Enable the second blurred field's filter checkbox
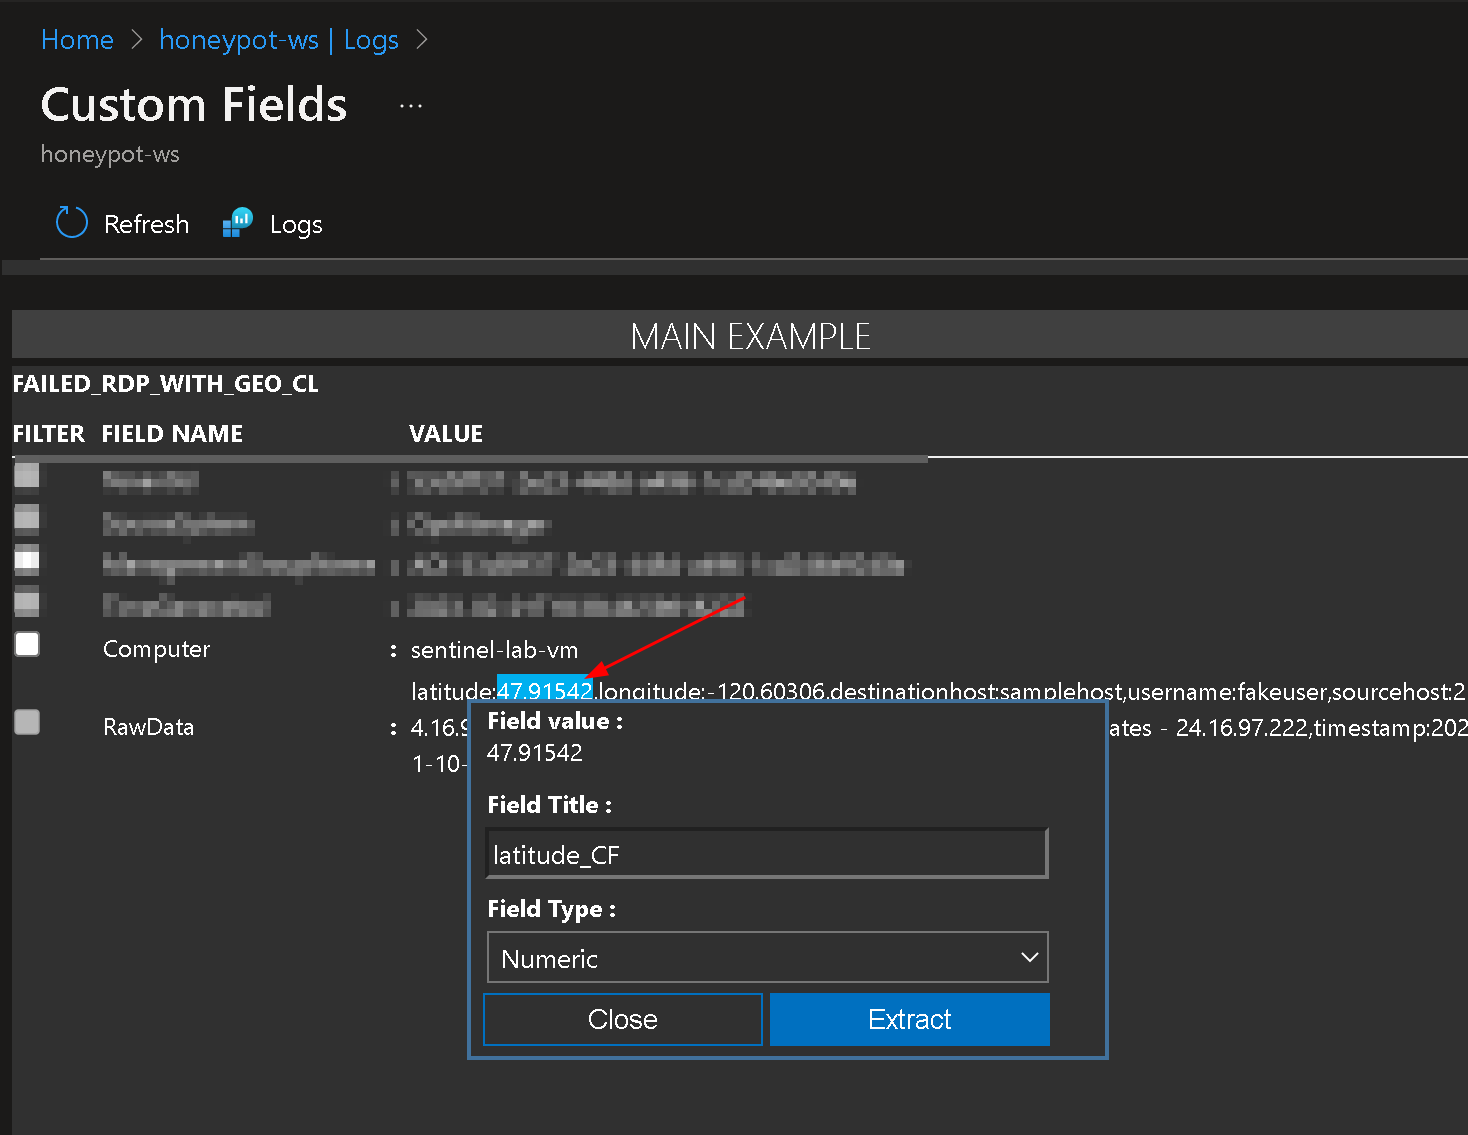 point(26,517)
